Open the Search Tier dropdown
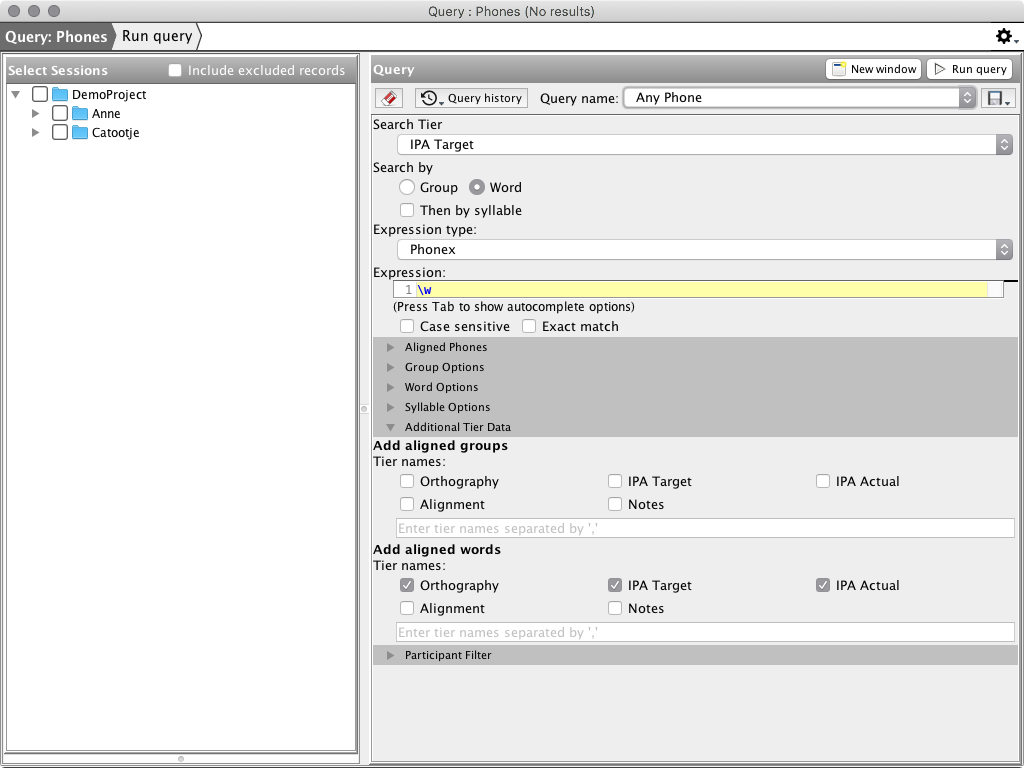This screenshot has height=768, width=1024. [704, 145]
